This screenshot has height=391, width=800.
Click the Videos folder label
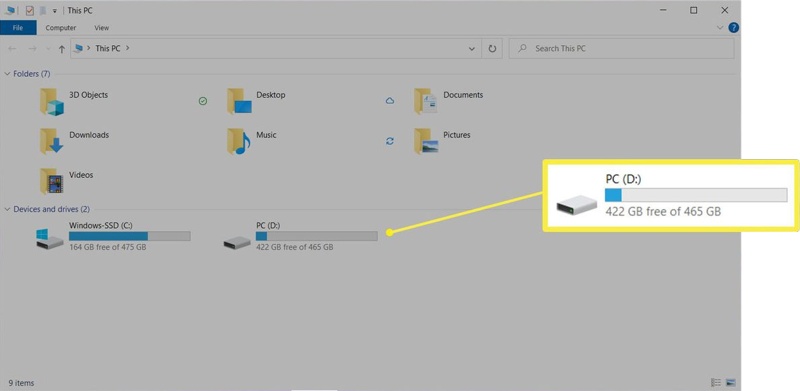[81, 175]
